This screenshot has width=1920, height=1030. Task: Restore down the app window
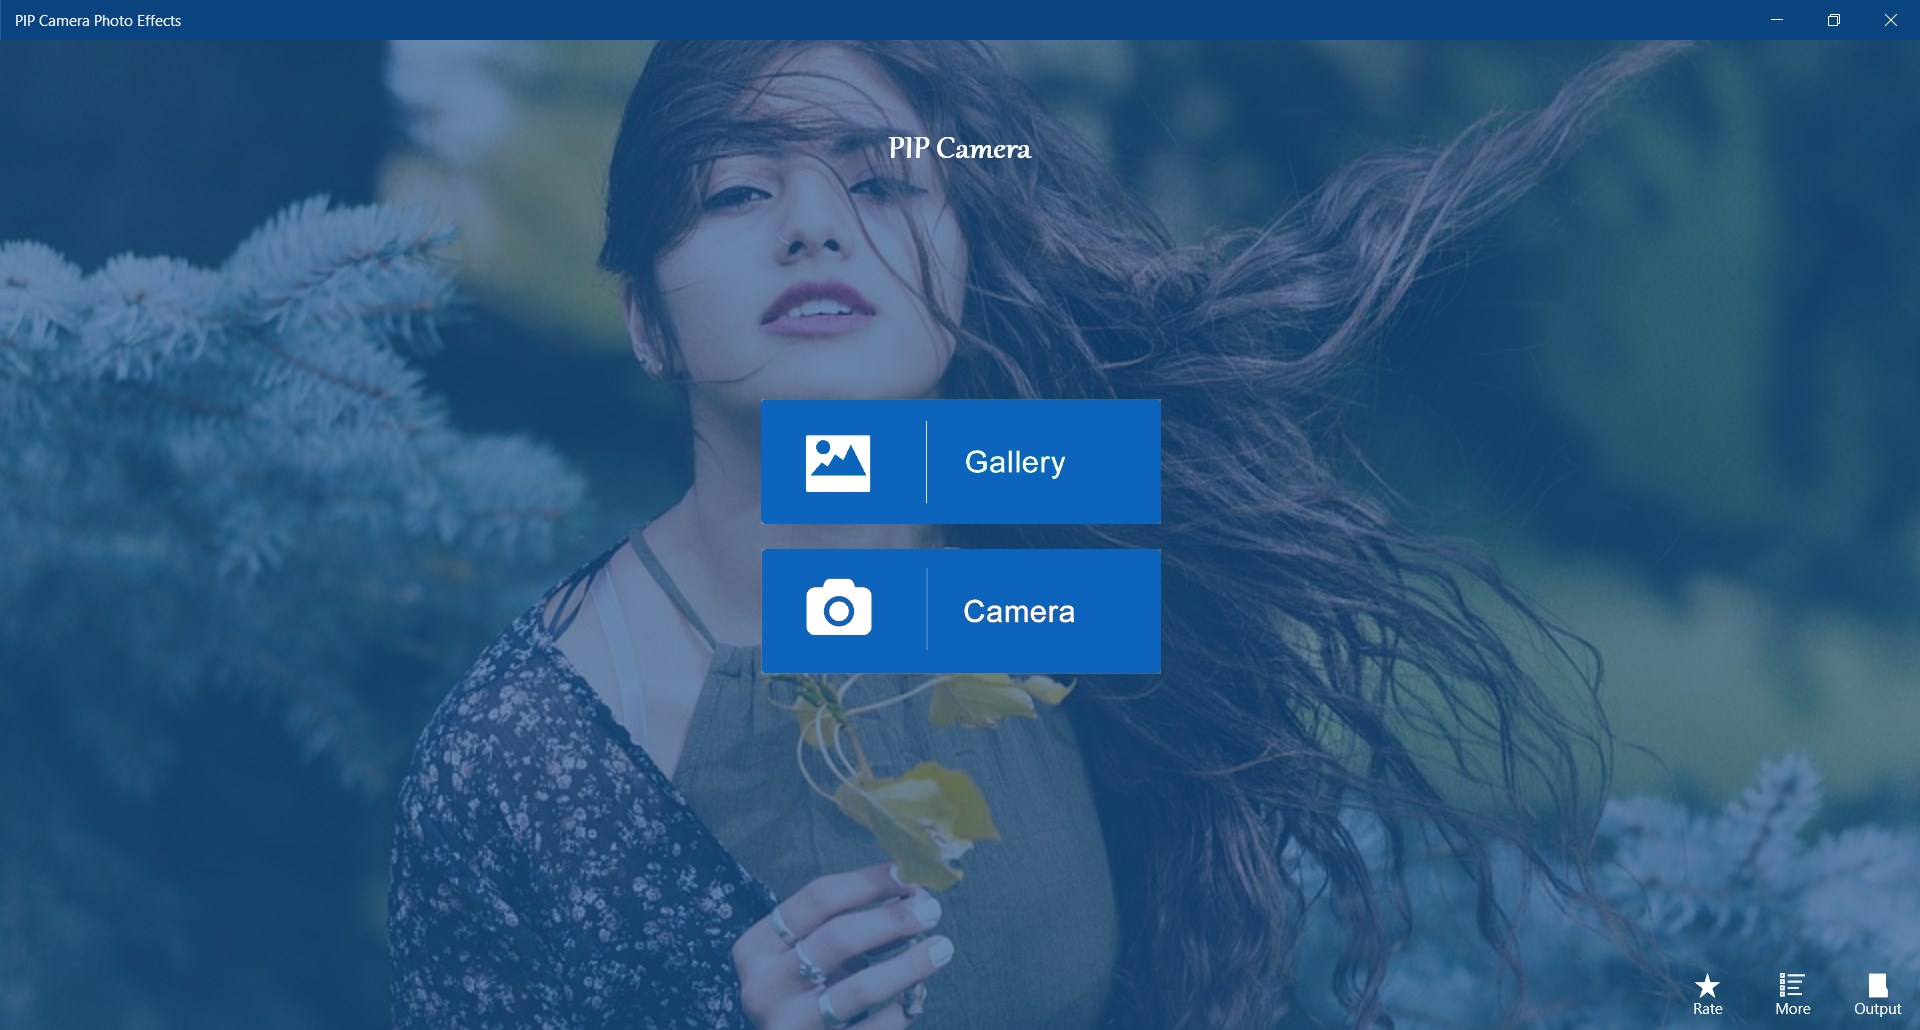point(1834,20)
